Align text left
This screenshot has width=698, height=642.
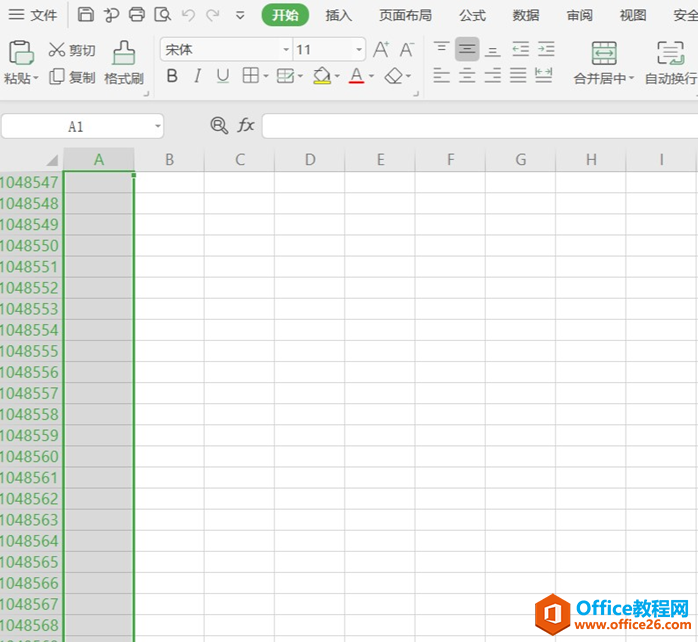441,75
